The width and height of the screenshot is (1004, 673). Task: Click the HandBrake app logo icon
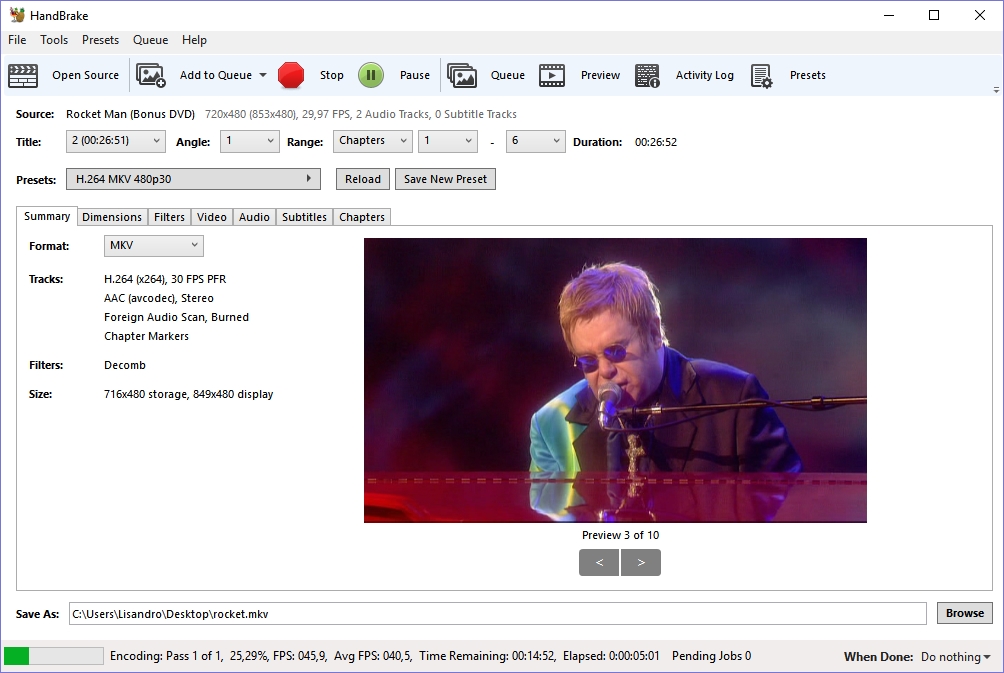point(17,15)
